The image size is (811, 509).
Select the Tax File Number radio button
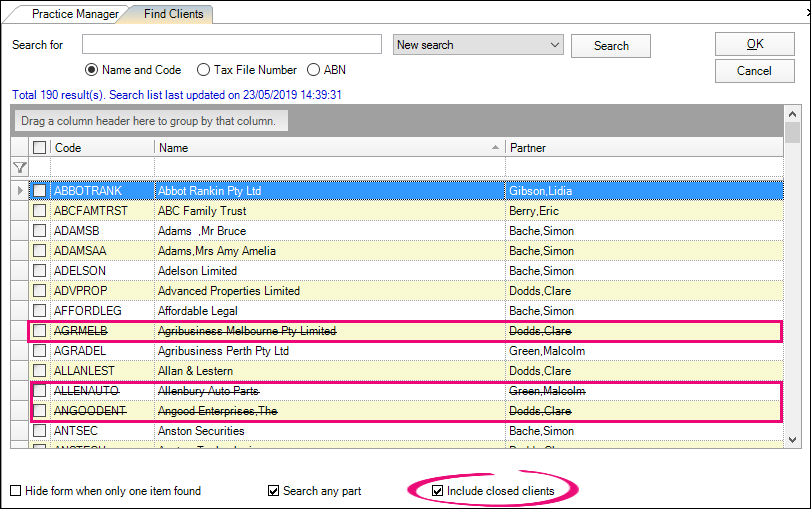pos(204,70)
